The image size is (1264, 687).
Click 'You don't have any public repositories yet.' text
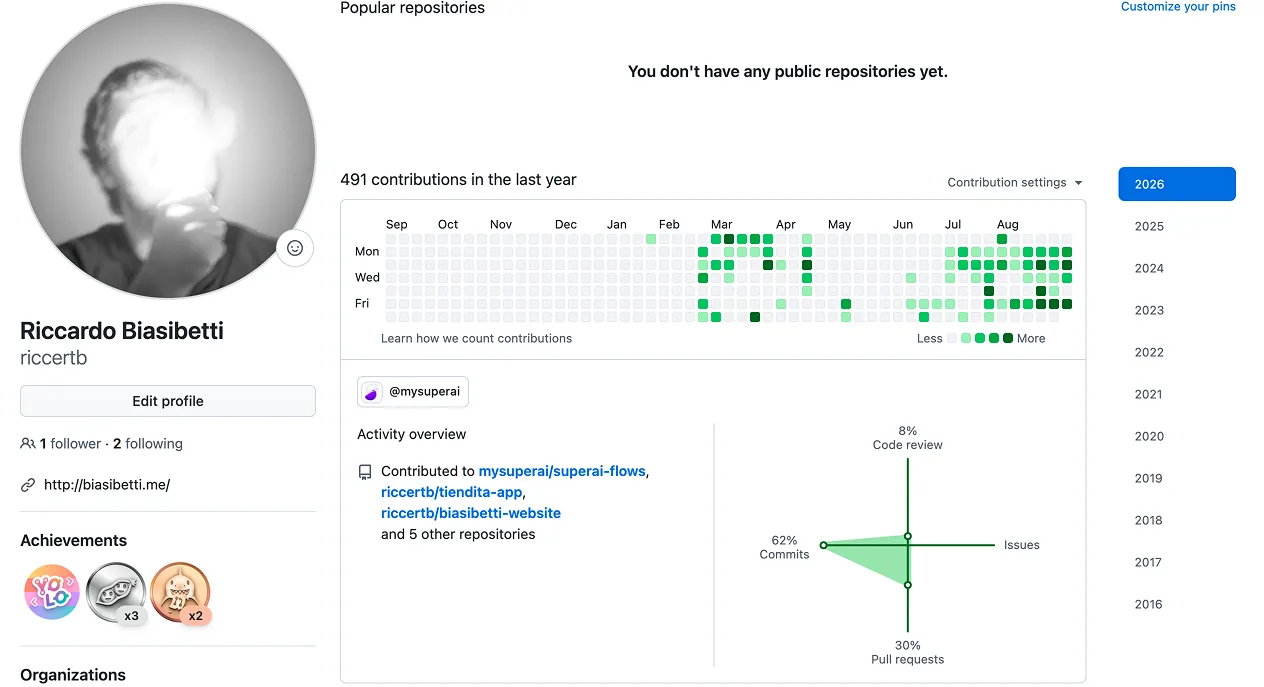point(788,71)
